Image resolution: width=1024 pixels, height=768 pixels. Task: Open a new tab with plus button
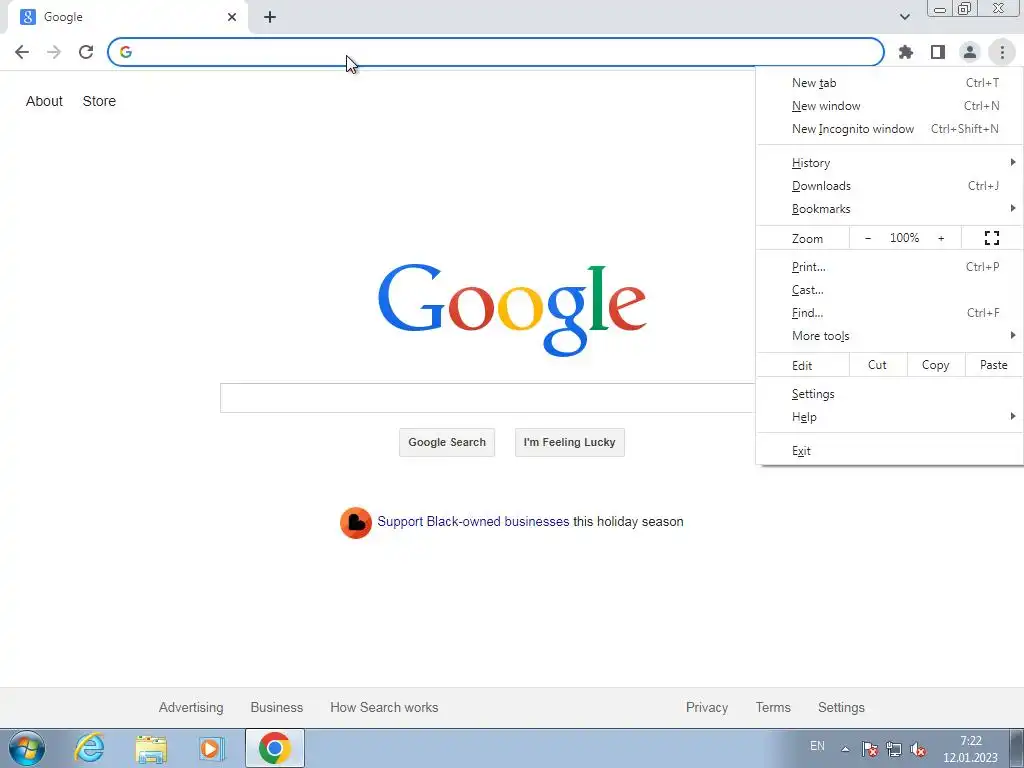point(270,17)
